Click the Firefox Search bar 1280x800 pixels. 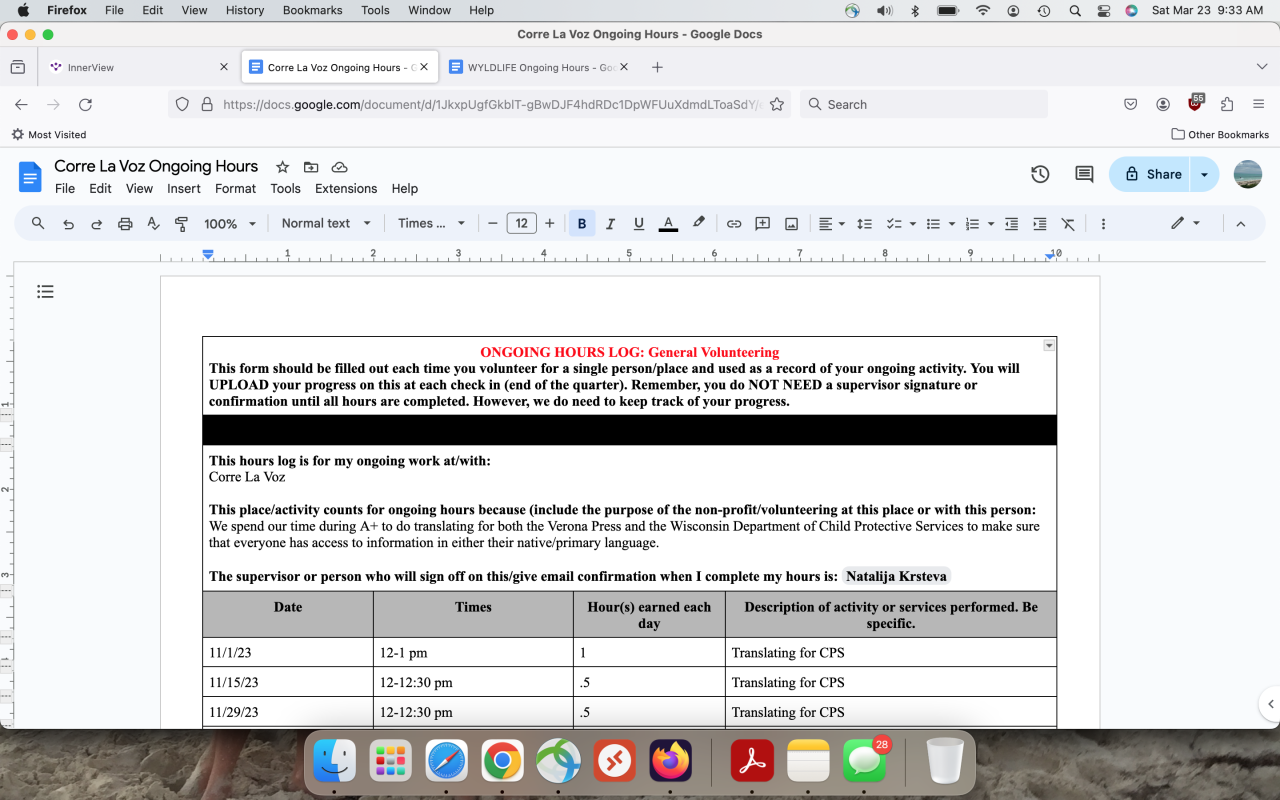pyautogui.click(x=923, y=104)
